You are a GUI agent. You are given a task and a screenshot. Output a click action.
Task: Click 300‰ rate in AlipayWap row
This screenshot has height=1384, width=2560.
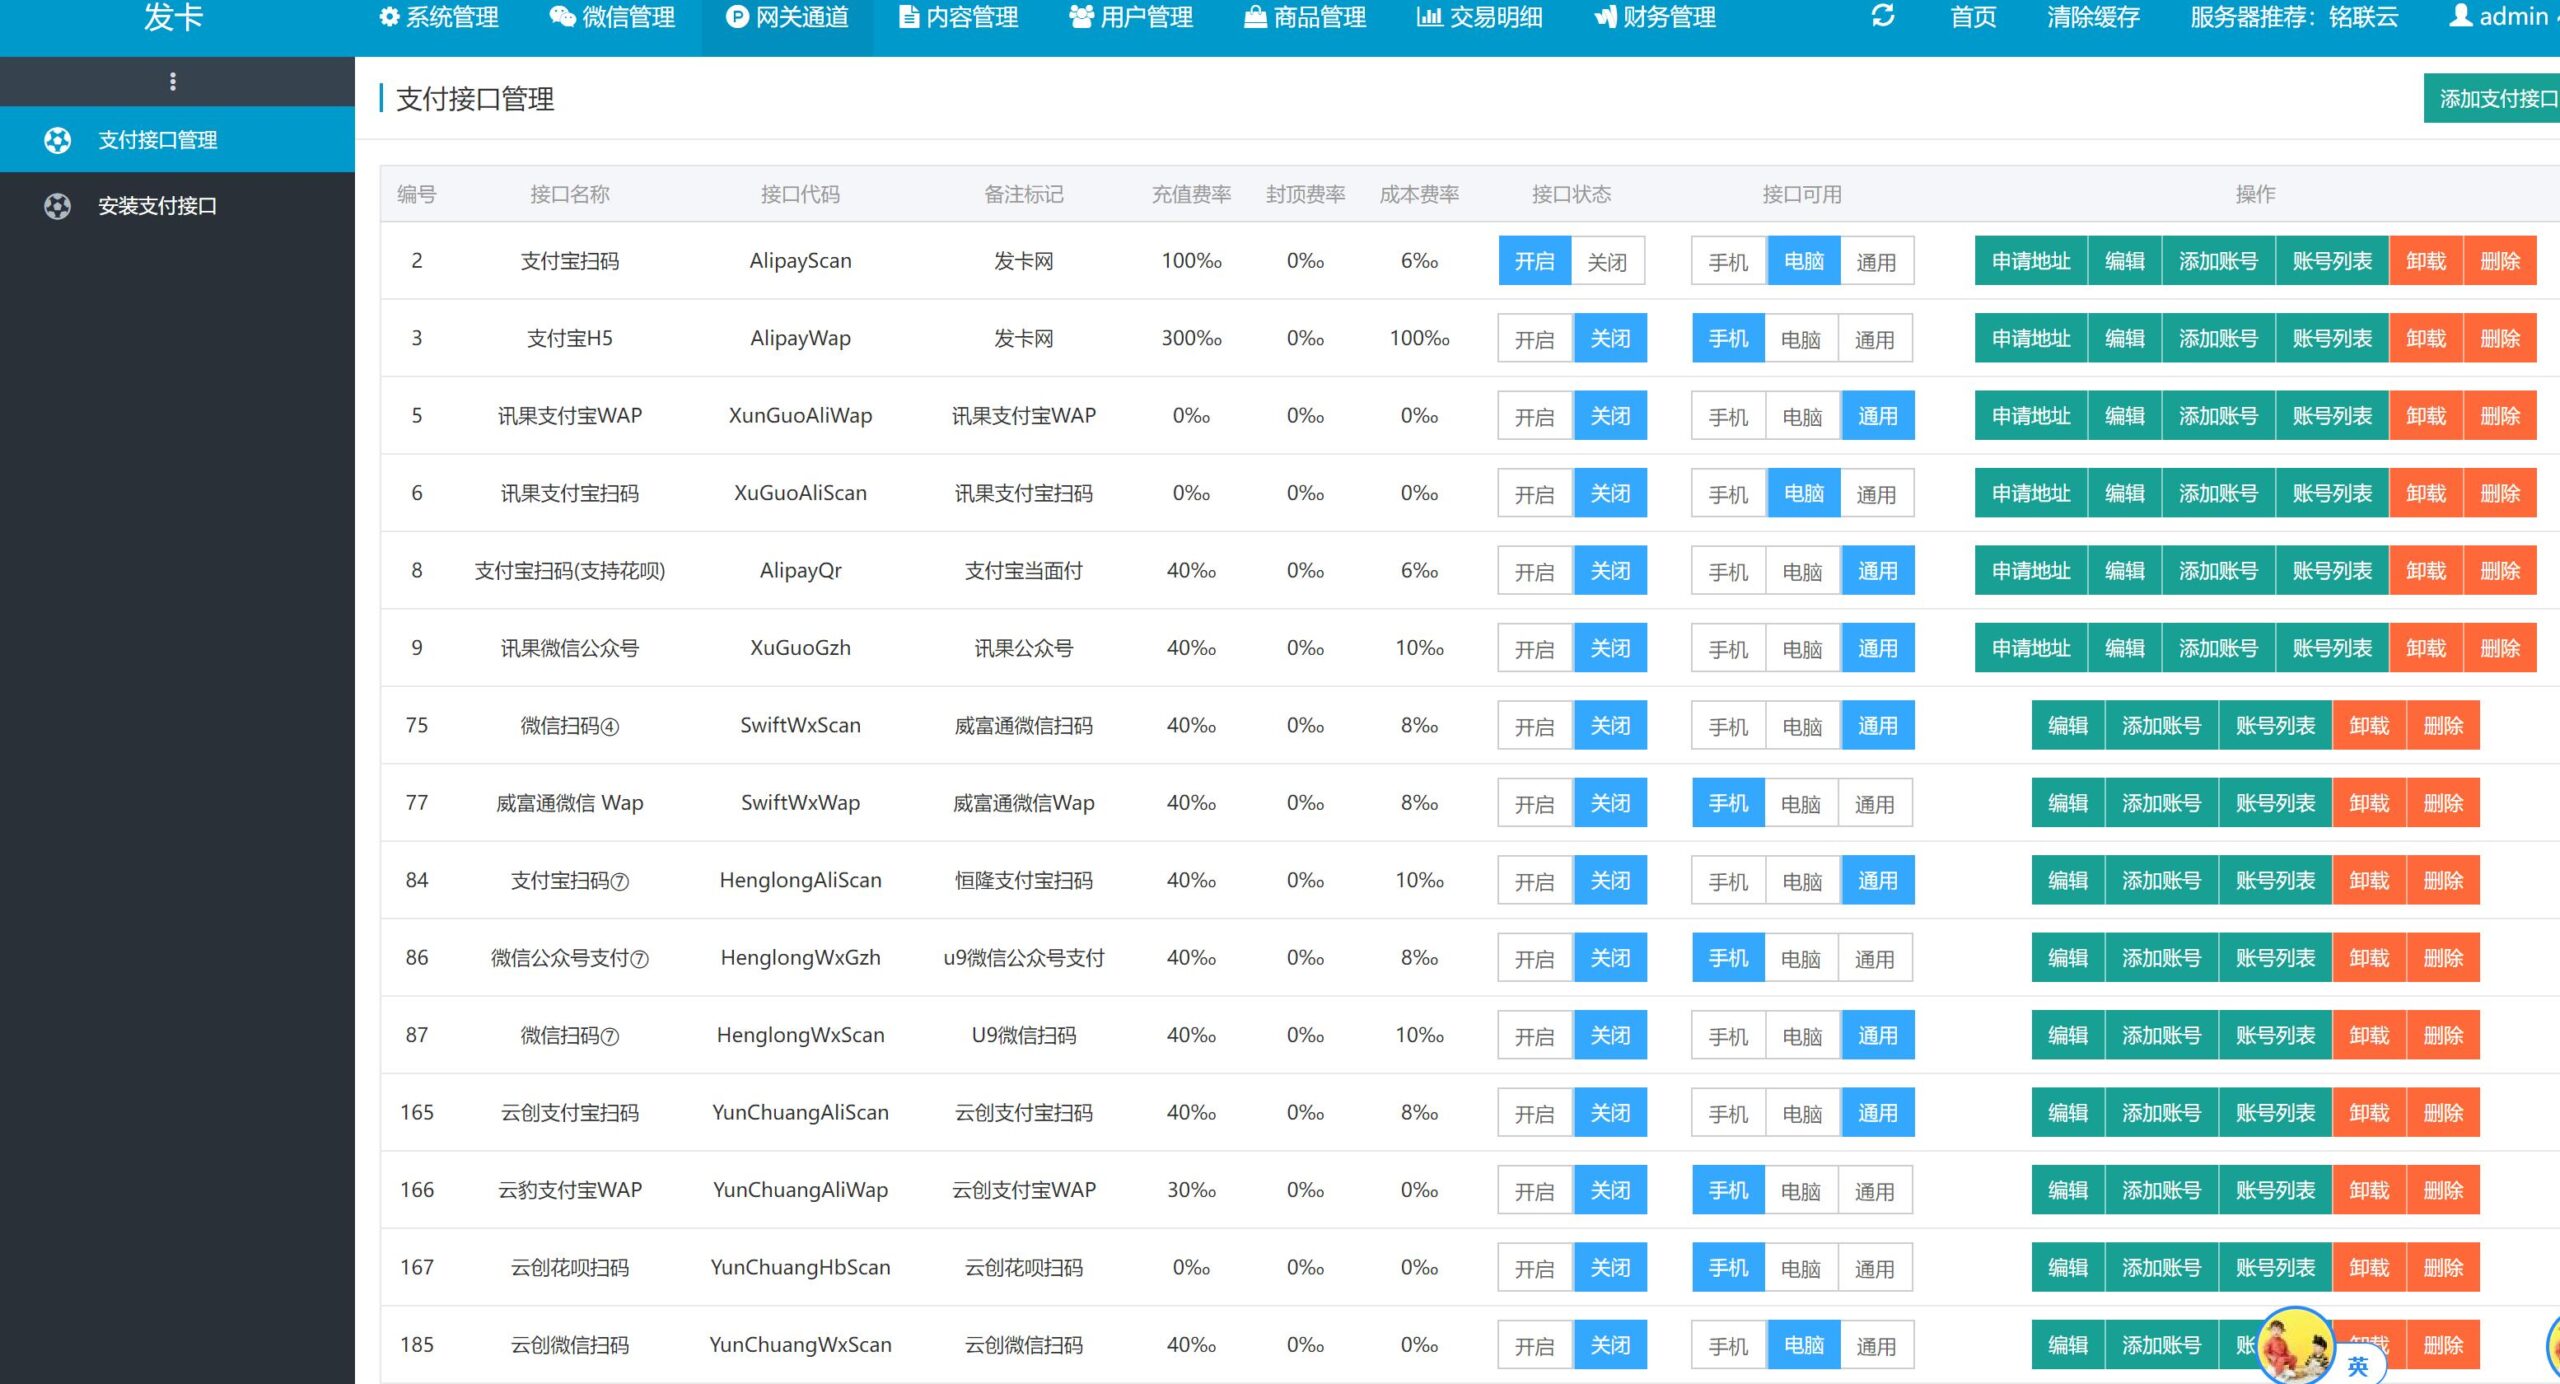(x=1191, y=338)
